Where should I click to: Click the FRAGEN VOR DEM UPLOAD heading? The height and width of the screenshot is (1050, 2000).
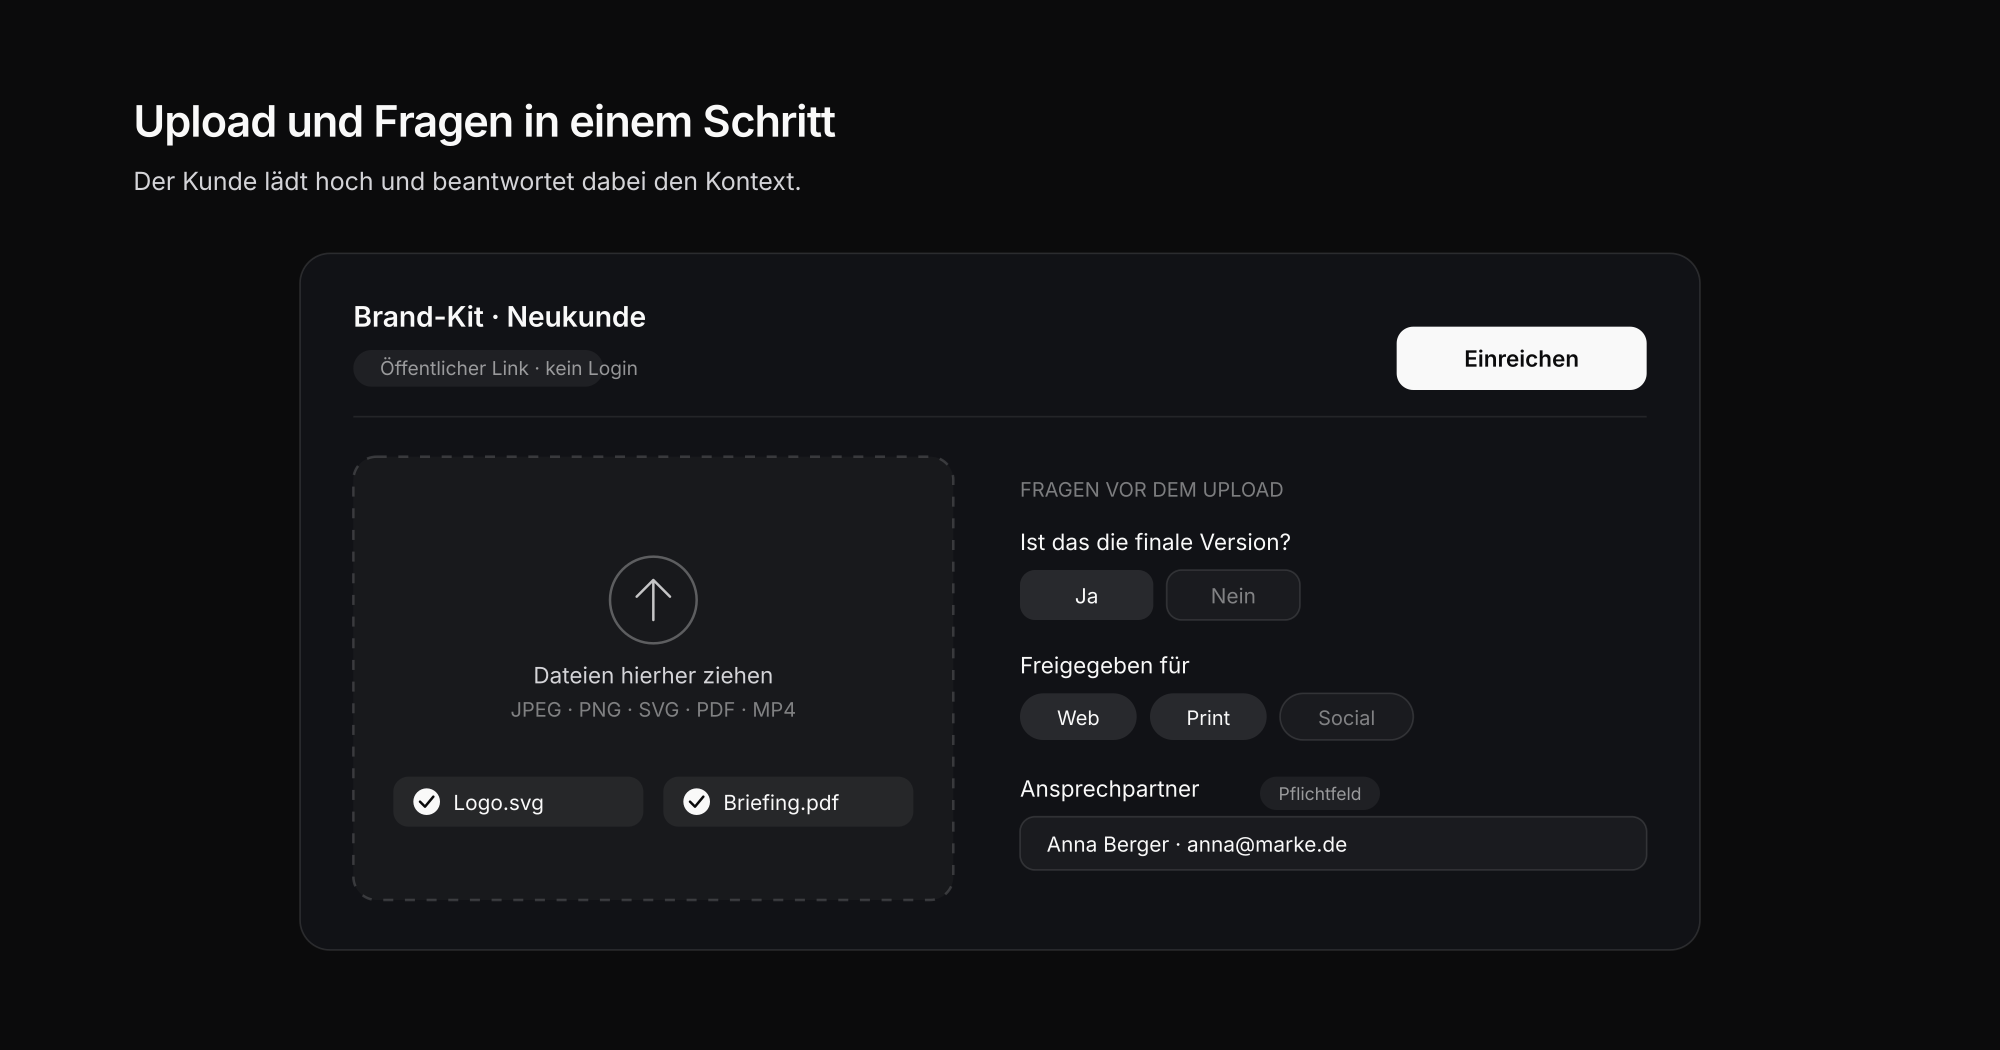tap(1151, 490)
